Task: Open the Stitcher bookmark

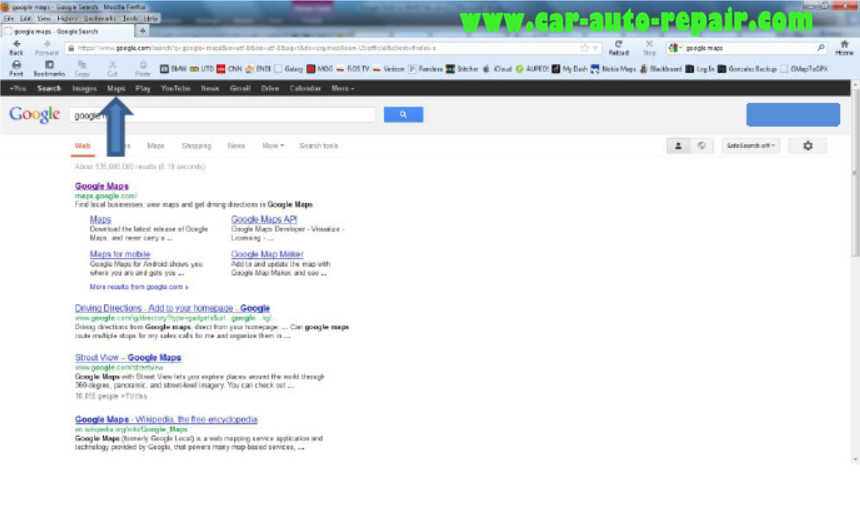Action: [462, 69]
